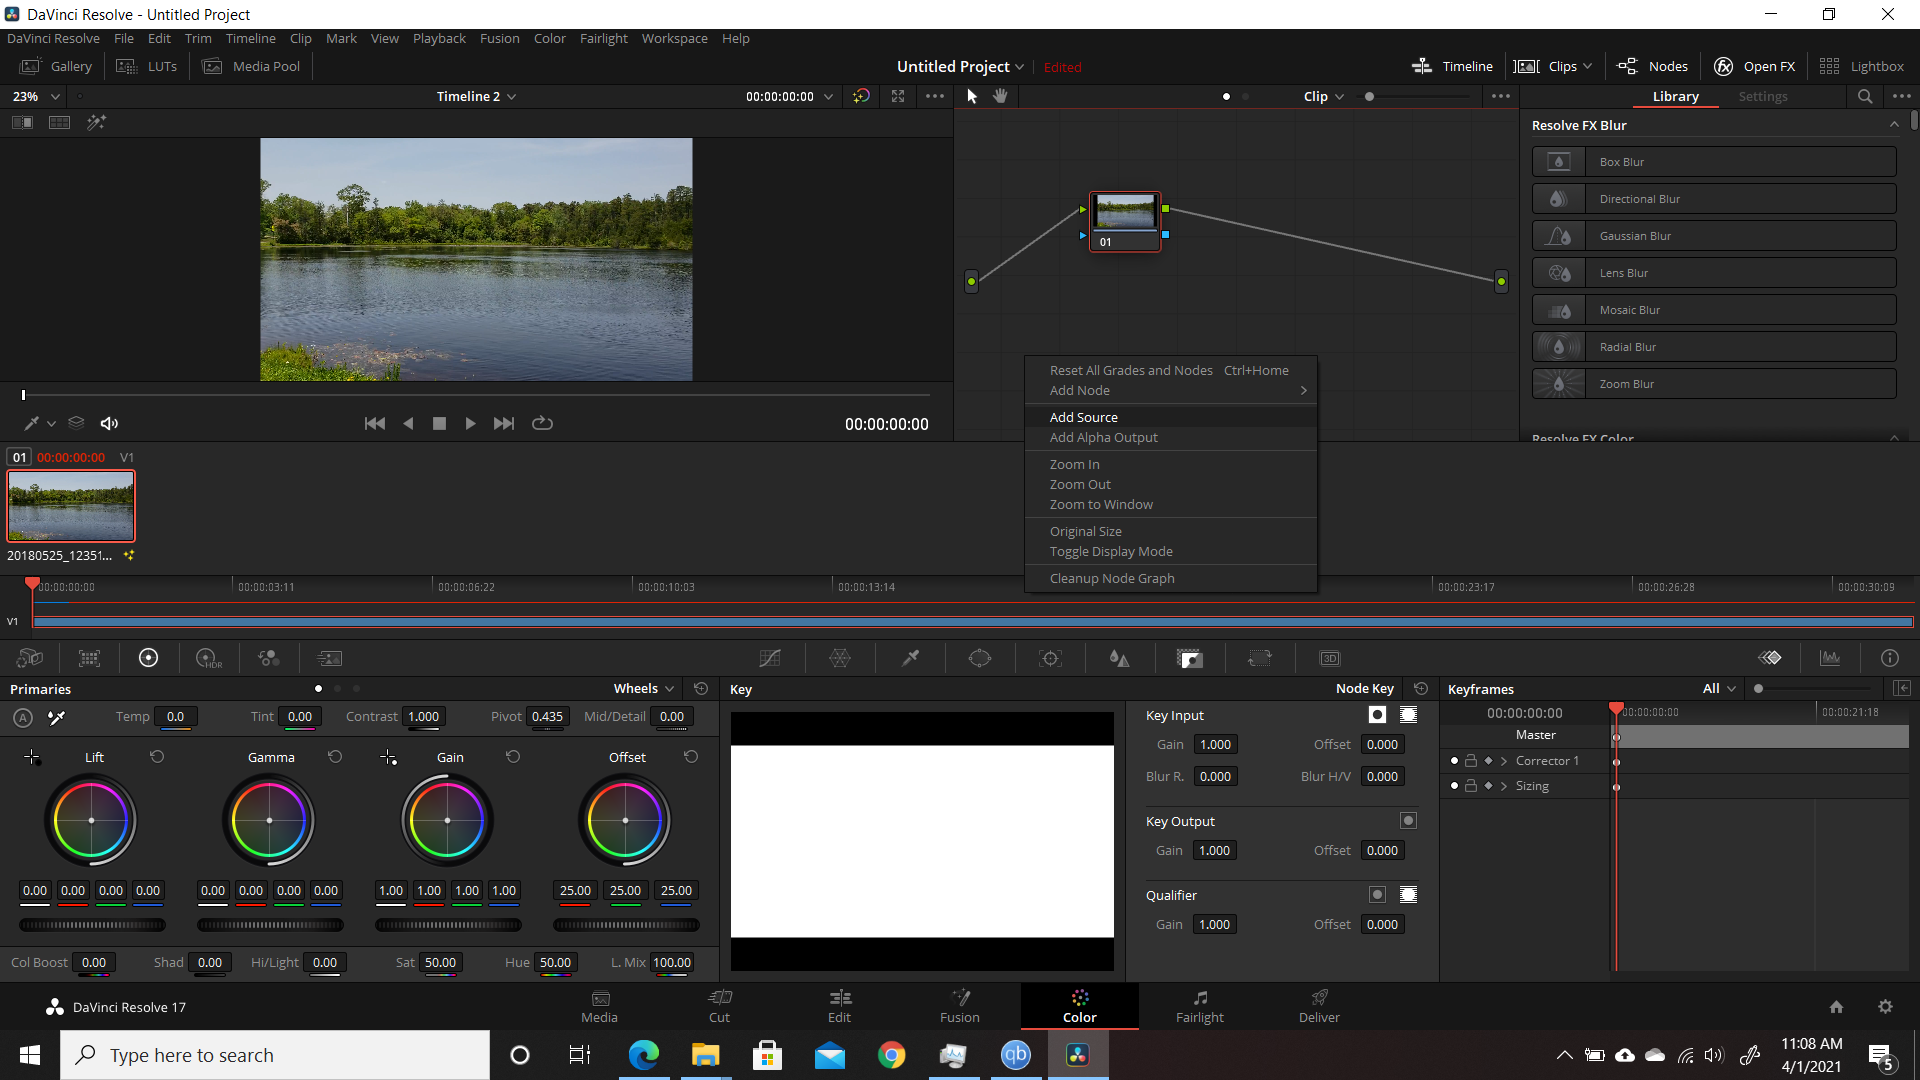
Task: Toggle the LUTs panel button
Action: (147, 67)
